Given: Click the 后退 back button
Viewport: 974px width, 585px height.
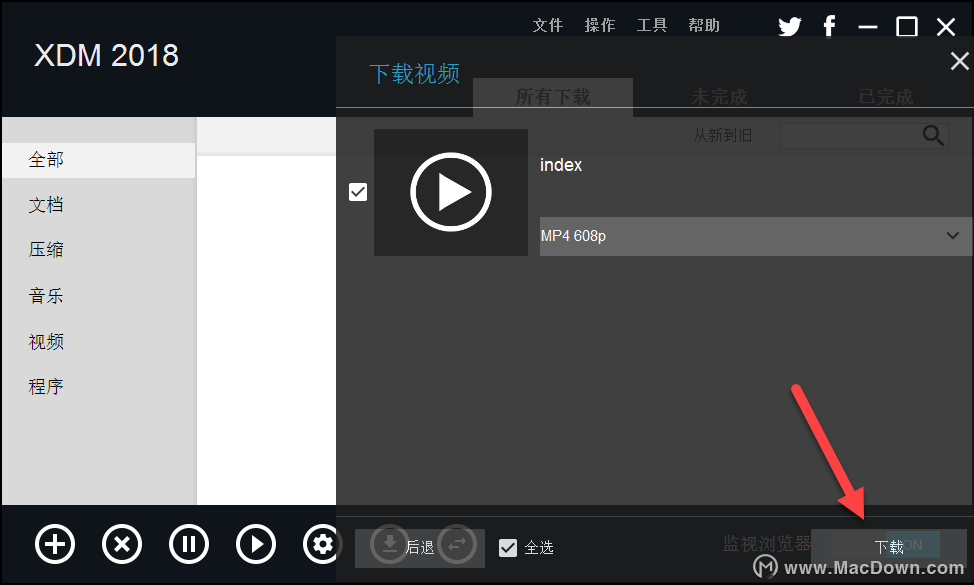Looking at the screenshot, I should click(420, 548).
